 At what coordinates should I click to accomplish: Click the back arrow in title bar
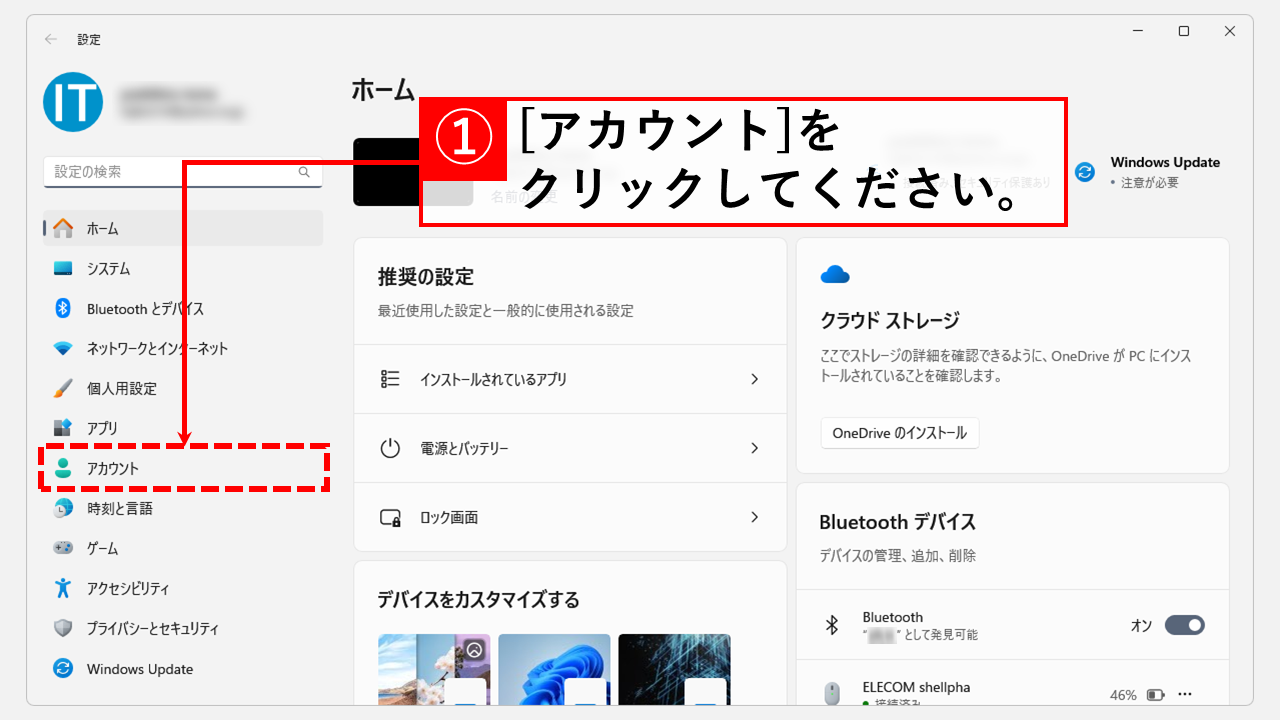tap(51, 39)
